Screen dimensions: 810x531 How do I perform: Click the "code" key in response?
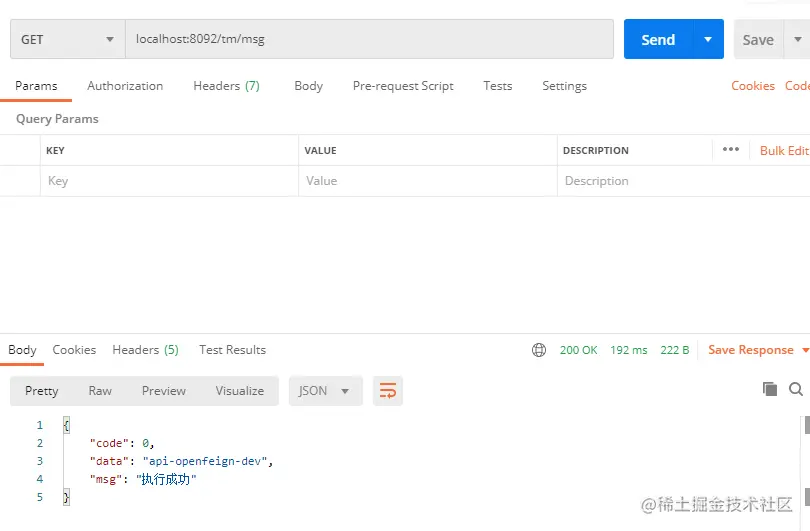(x=109, y=443)
